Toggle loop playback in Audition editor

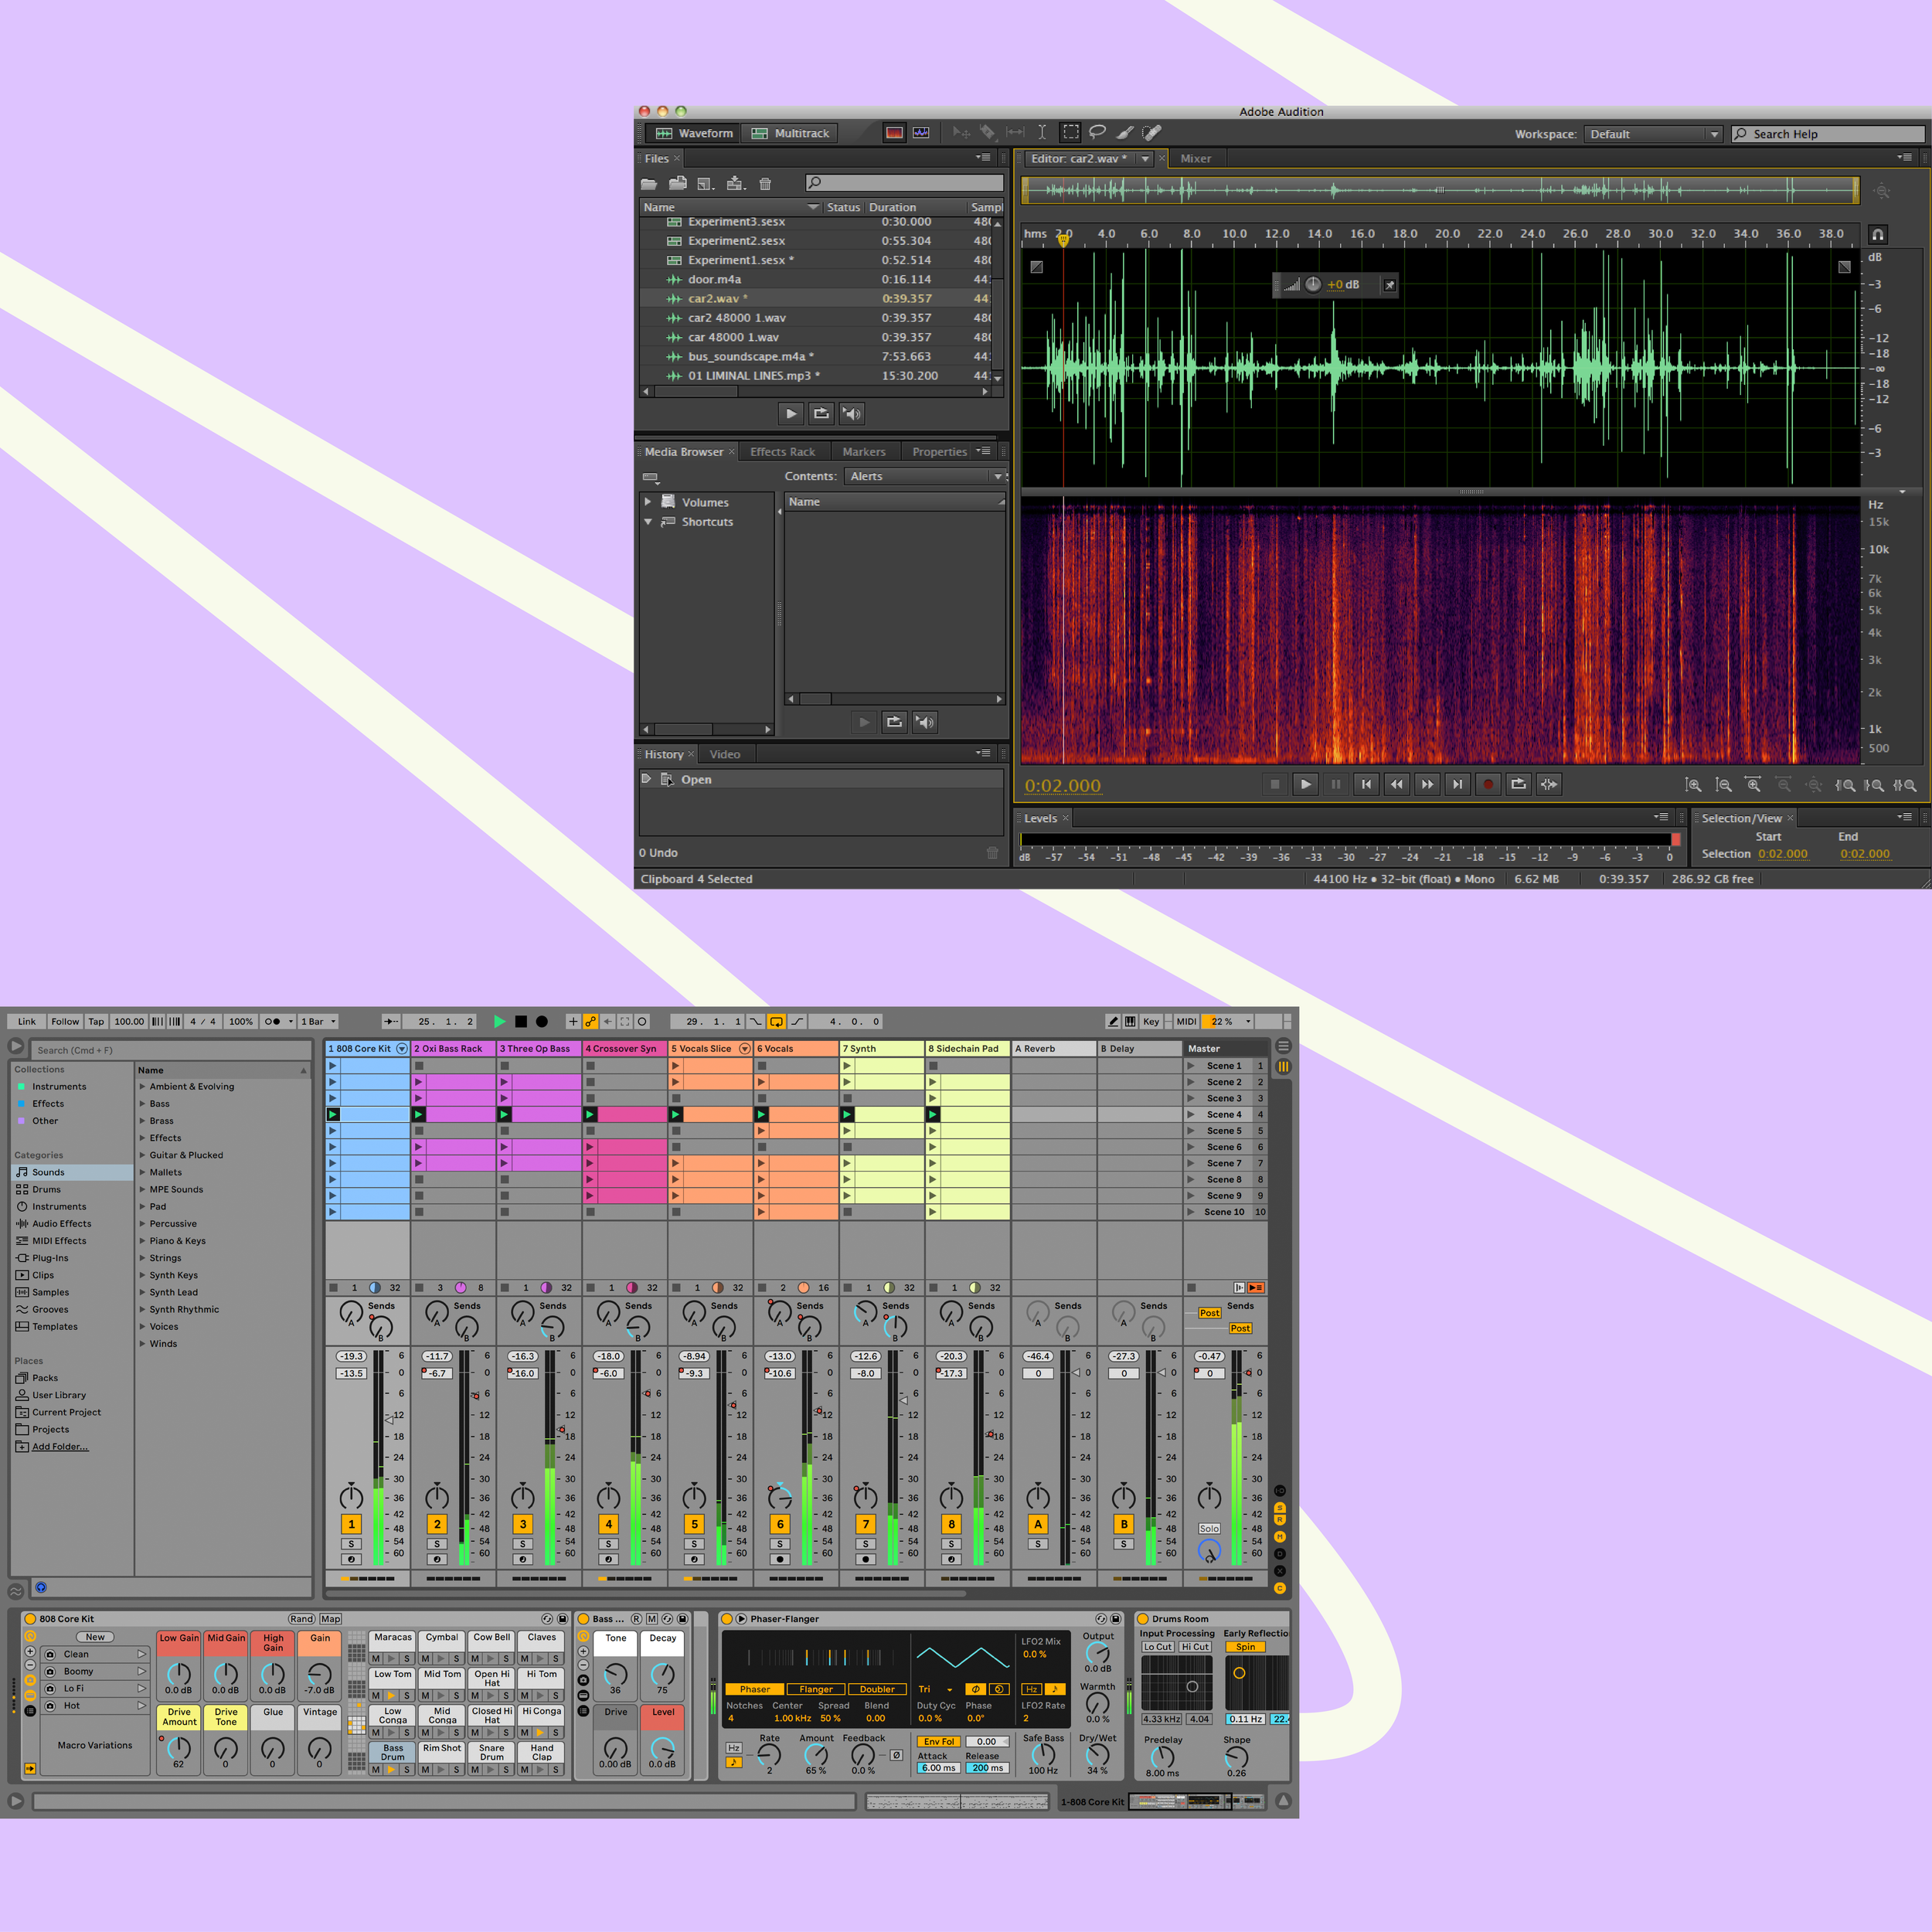coord(1518,784)
